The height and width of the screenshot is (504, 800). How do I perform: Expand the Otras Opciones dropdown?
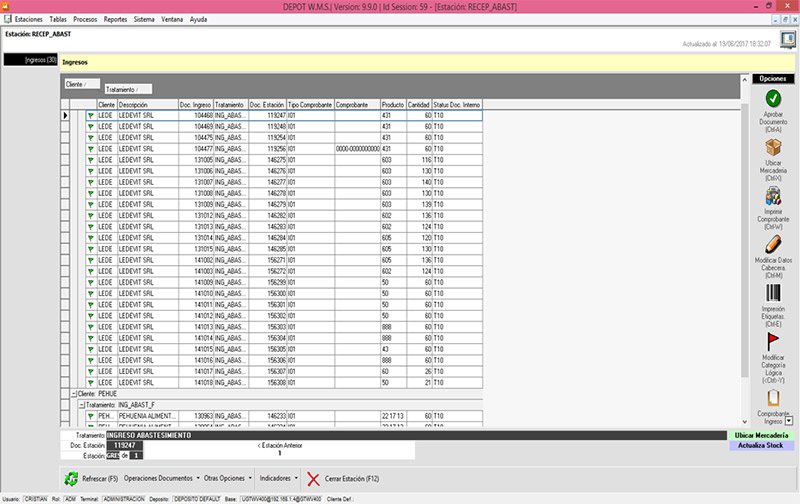pyautogui.click(x=226, y=479)
